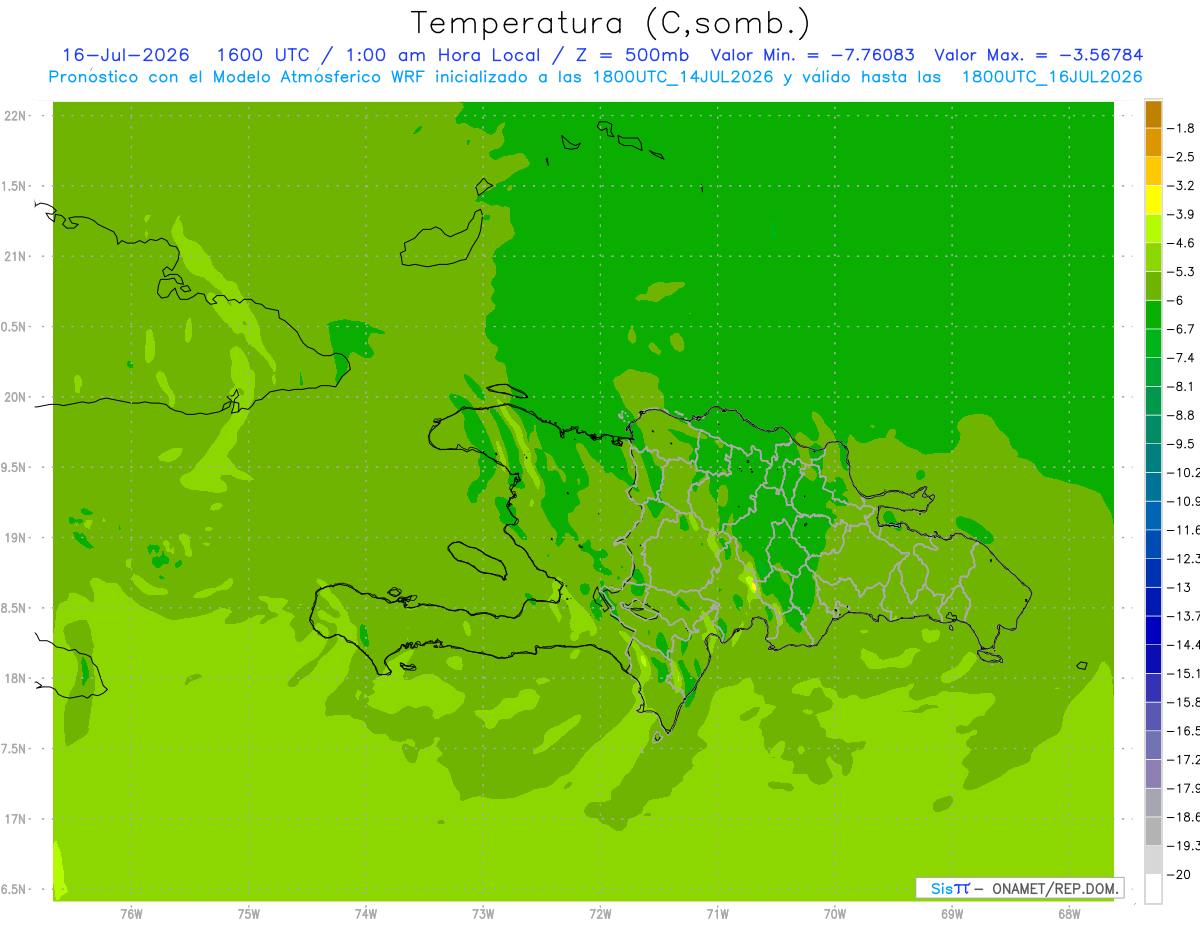The height and width of the screenshot is (927, 1200).
Task: Click the 70W longitude label
Action: point(834,914)
